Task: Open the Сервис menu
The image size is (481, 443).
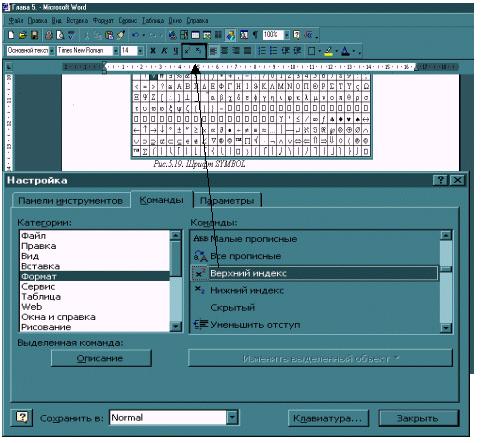Action: 128,21
